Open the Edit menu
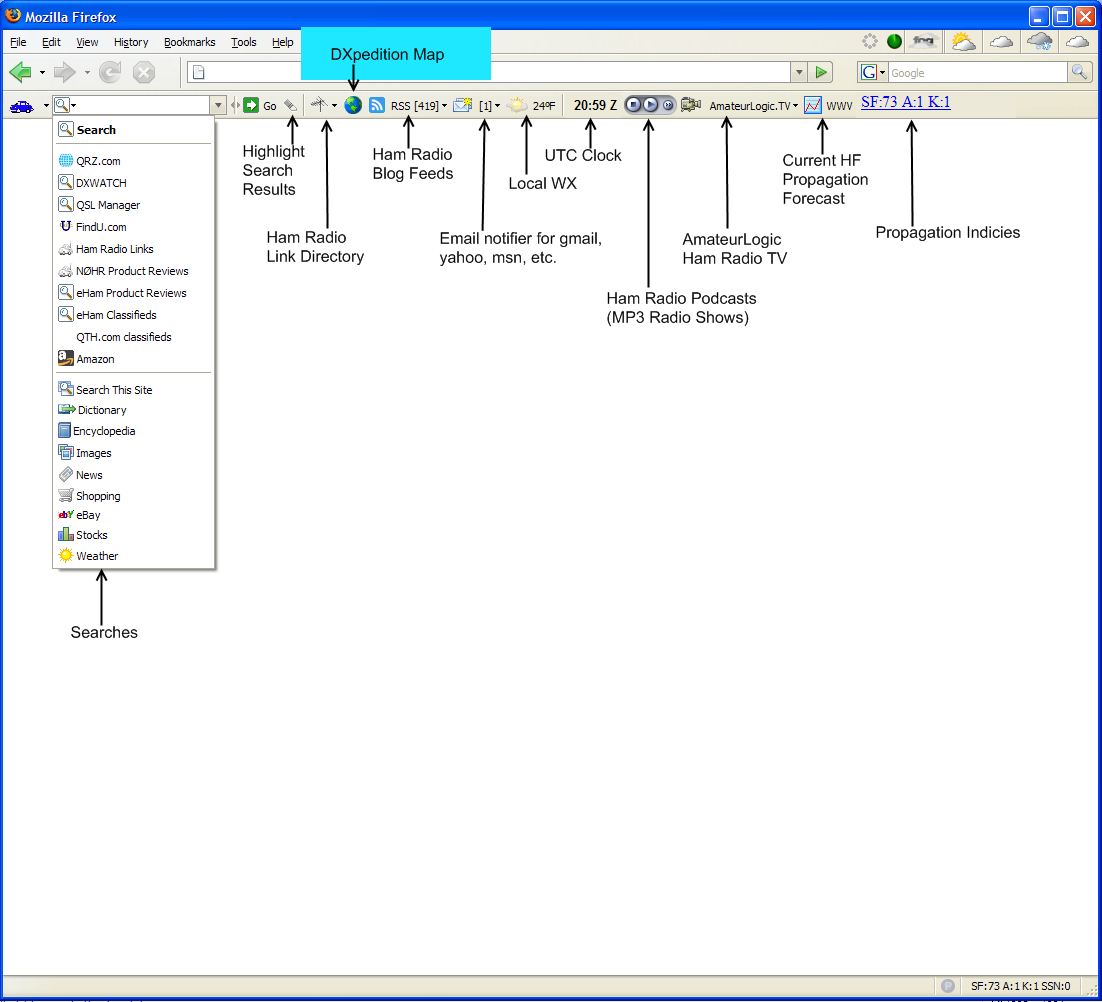The width and height of the screenshot is (1102, 1002). tap(51, 42)
